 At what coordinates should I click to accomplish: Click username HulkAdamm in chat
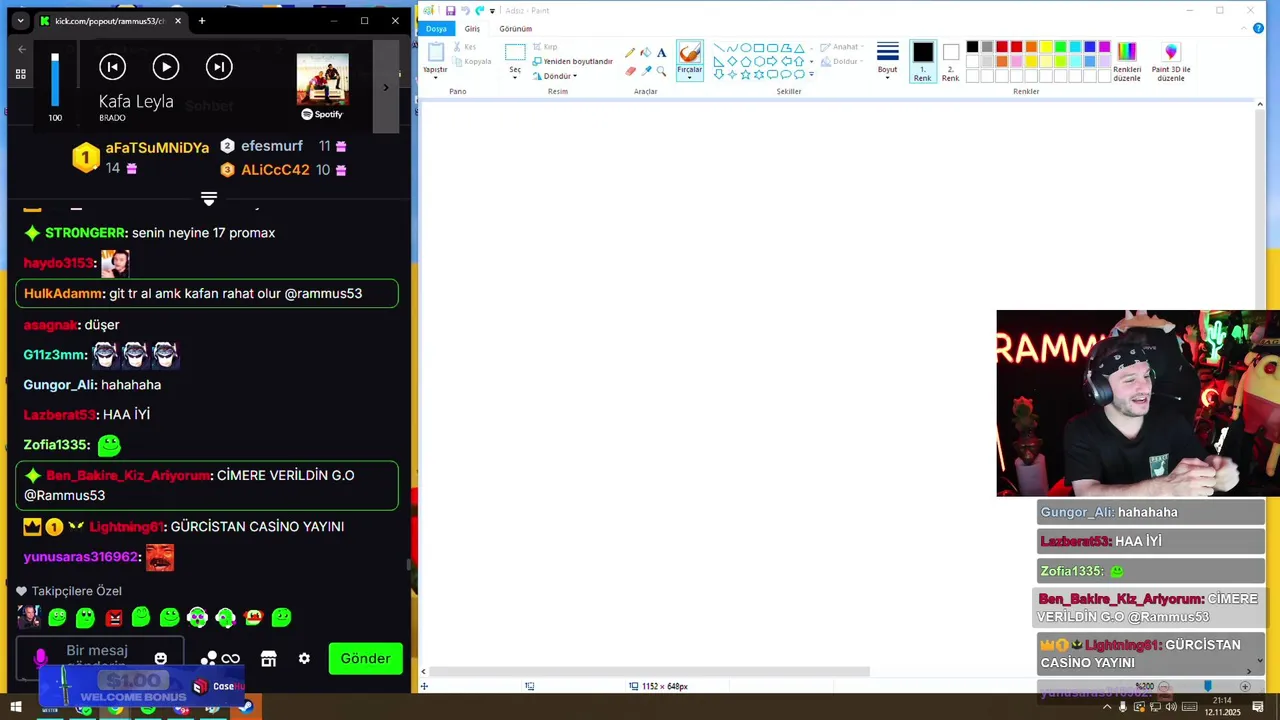coord(63,293)
